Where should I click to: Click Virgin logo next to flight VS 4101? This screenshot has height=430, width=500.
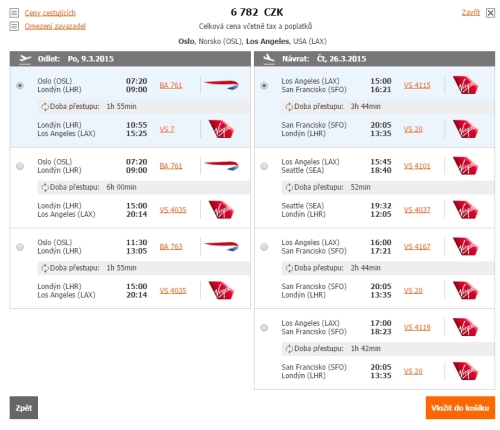point(465,166)
